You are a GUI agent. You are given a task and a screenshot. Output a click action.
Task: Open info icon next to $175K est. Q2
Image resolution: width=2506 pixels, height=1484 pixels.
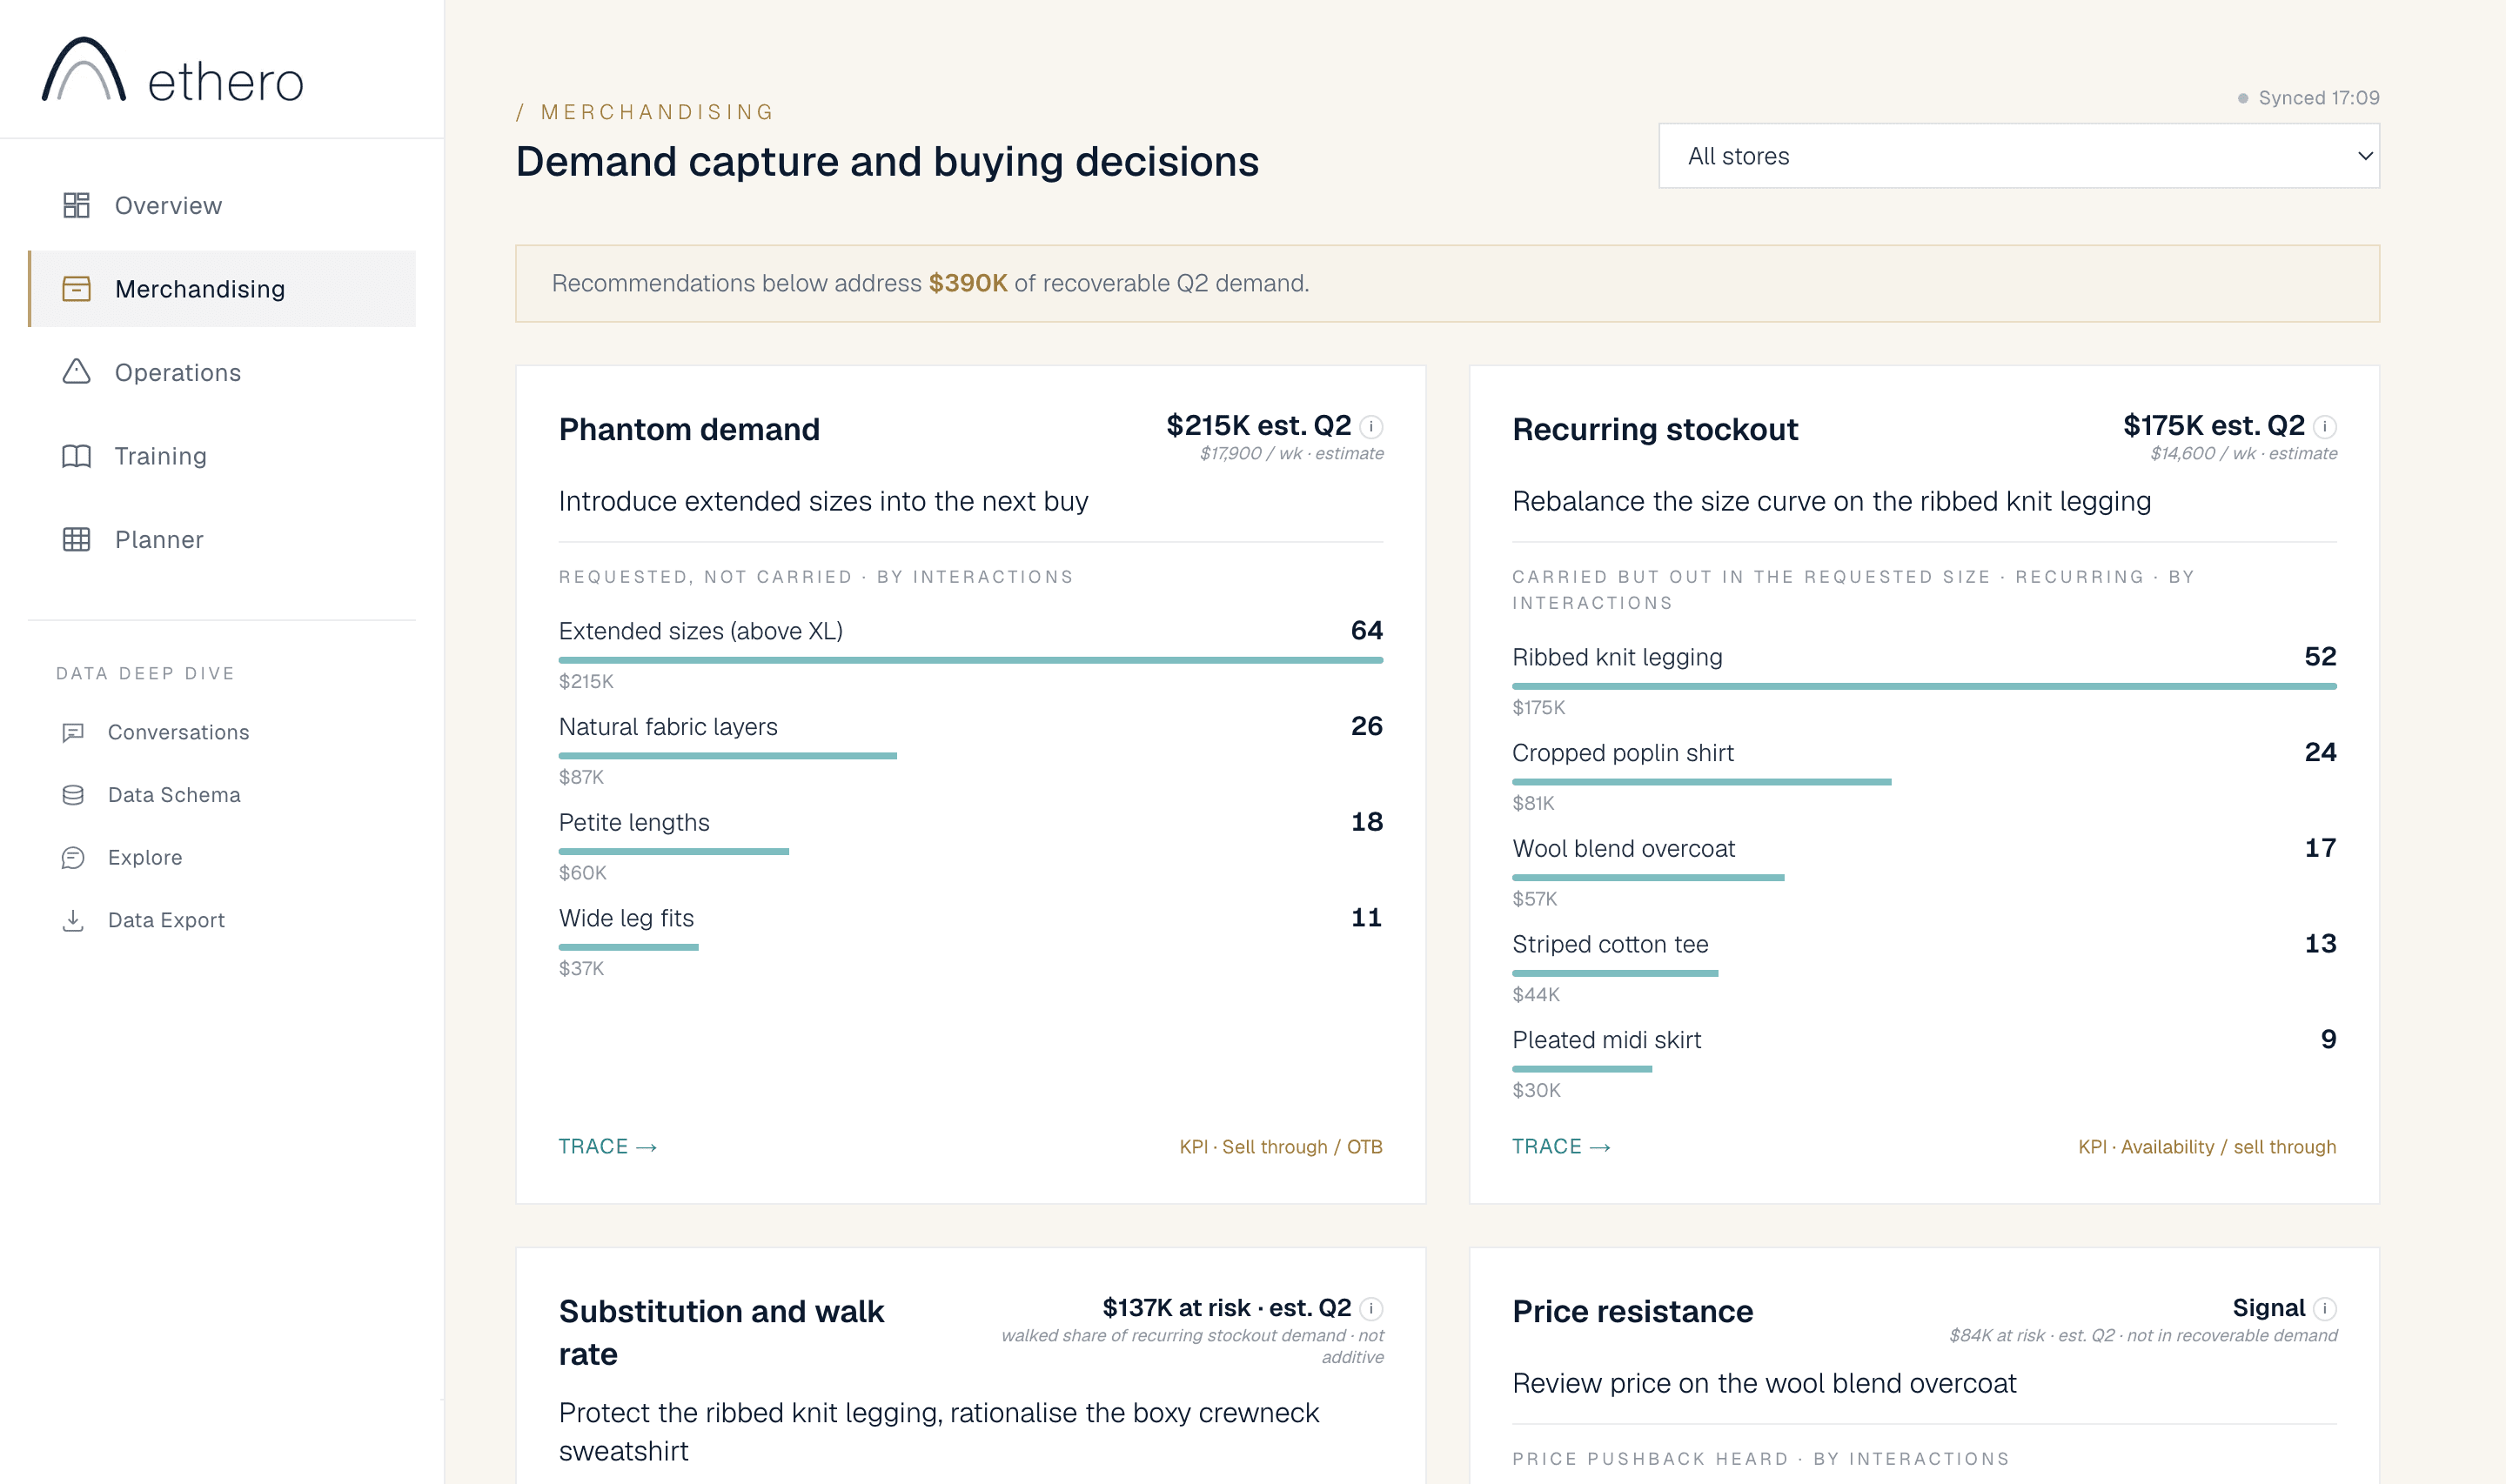pyautogui.click(x=2325, y=427)
